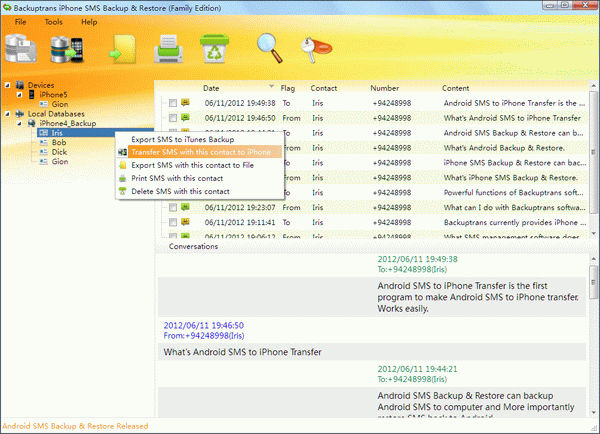Image resolution: width=600 pixels, height=434 pixels.
Task: Open the Tools menu
Action: [54, 22]
